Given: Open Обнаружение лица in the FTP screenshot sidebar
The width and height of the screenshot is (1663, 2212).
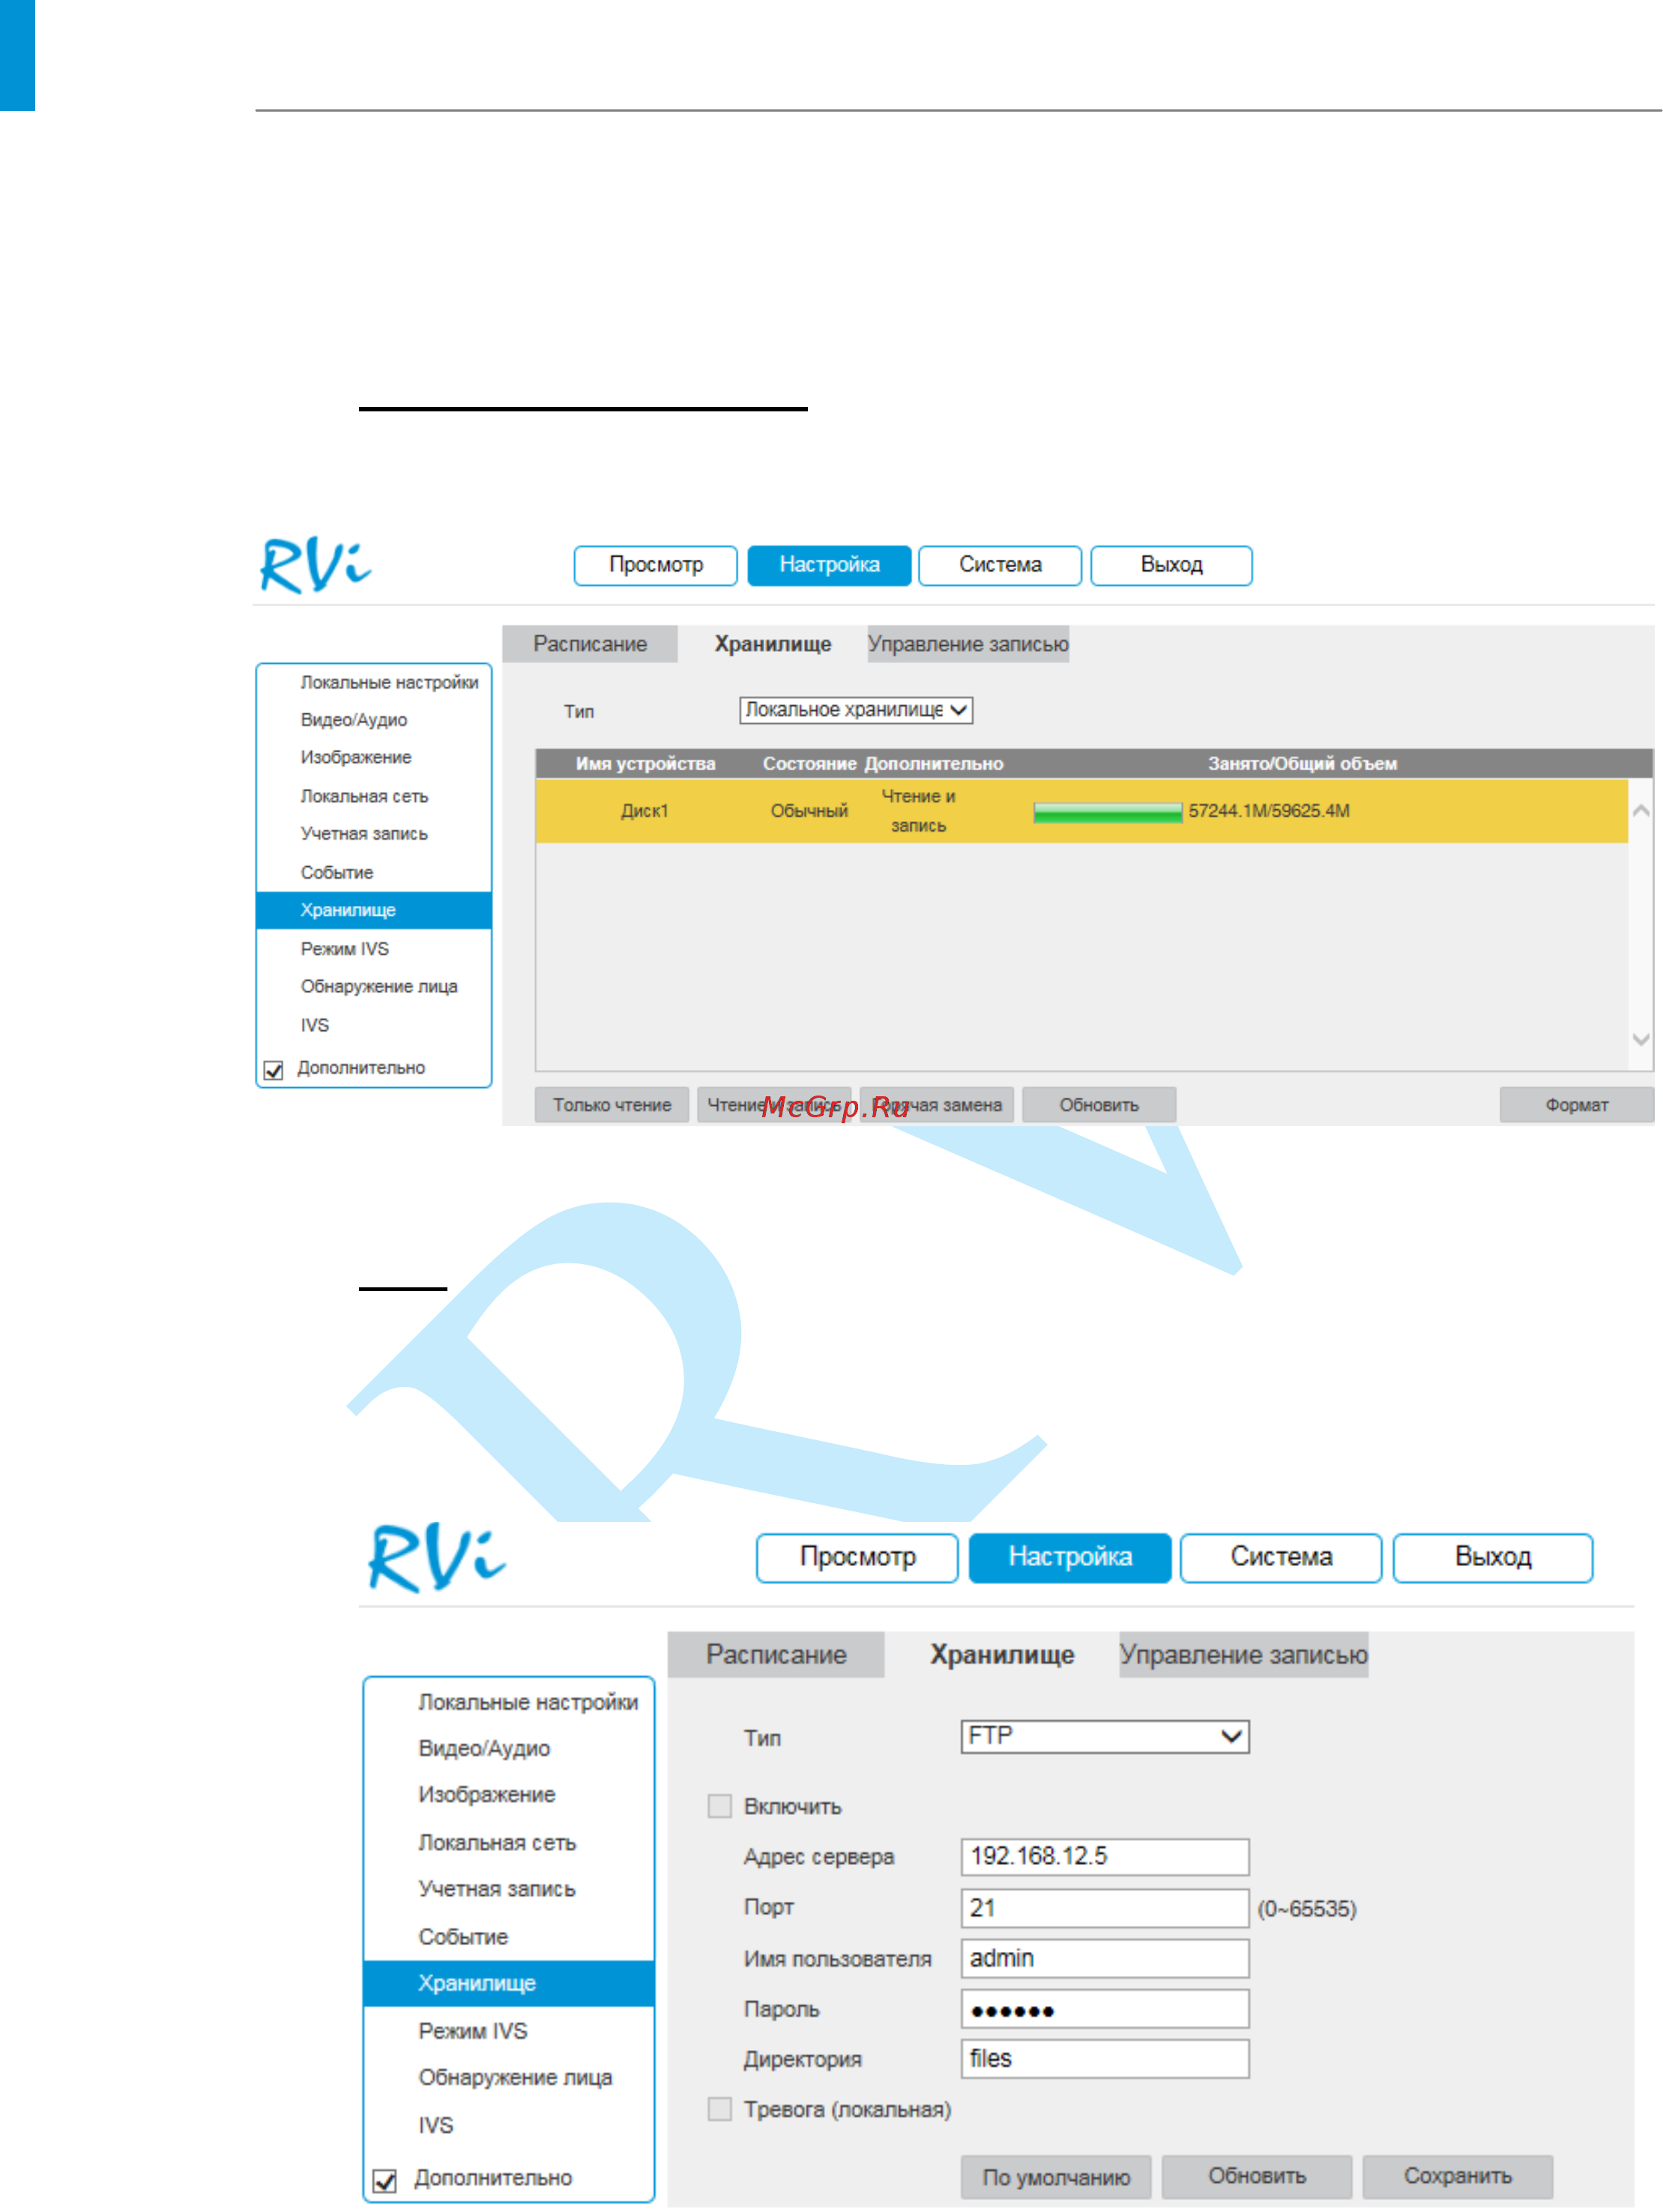Looking at the screenshot, I should click(x=515, y=2079).
